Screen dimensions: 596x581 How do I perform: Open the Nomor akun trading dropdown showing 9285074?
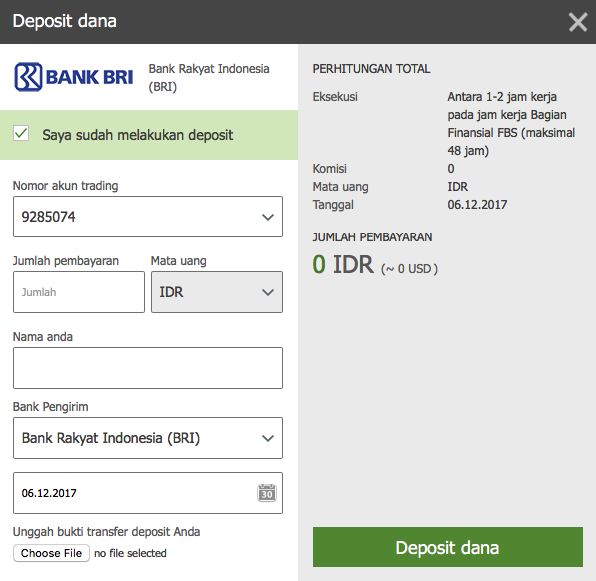pos(148,217)
